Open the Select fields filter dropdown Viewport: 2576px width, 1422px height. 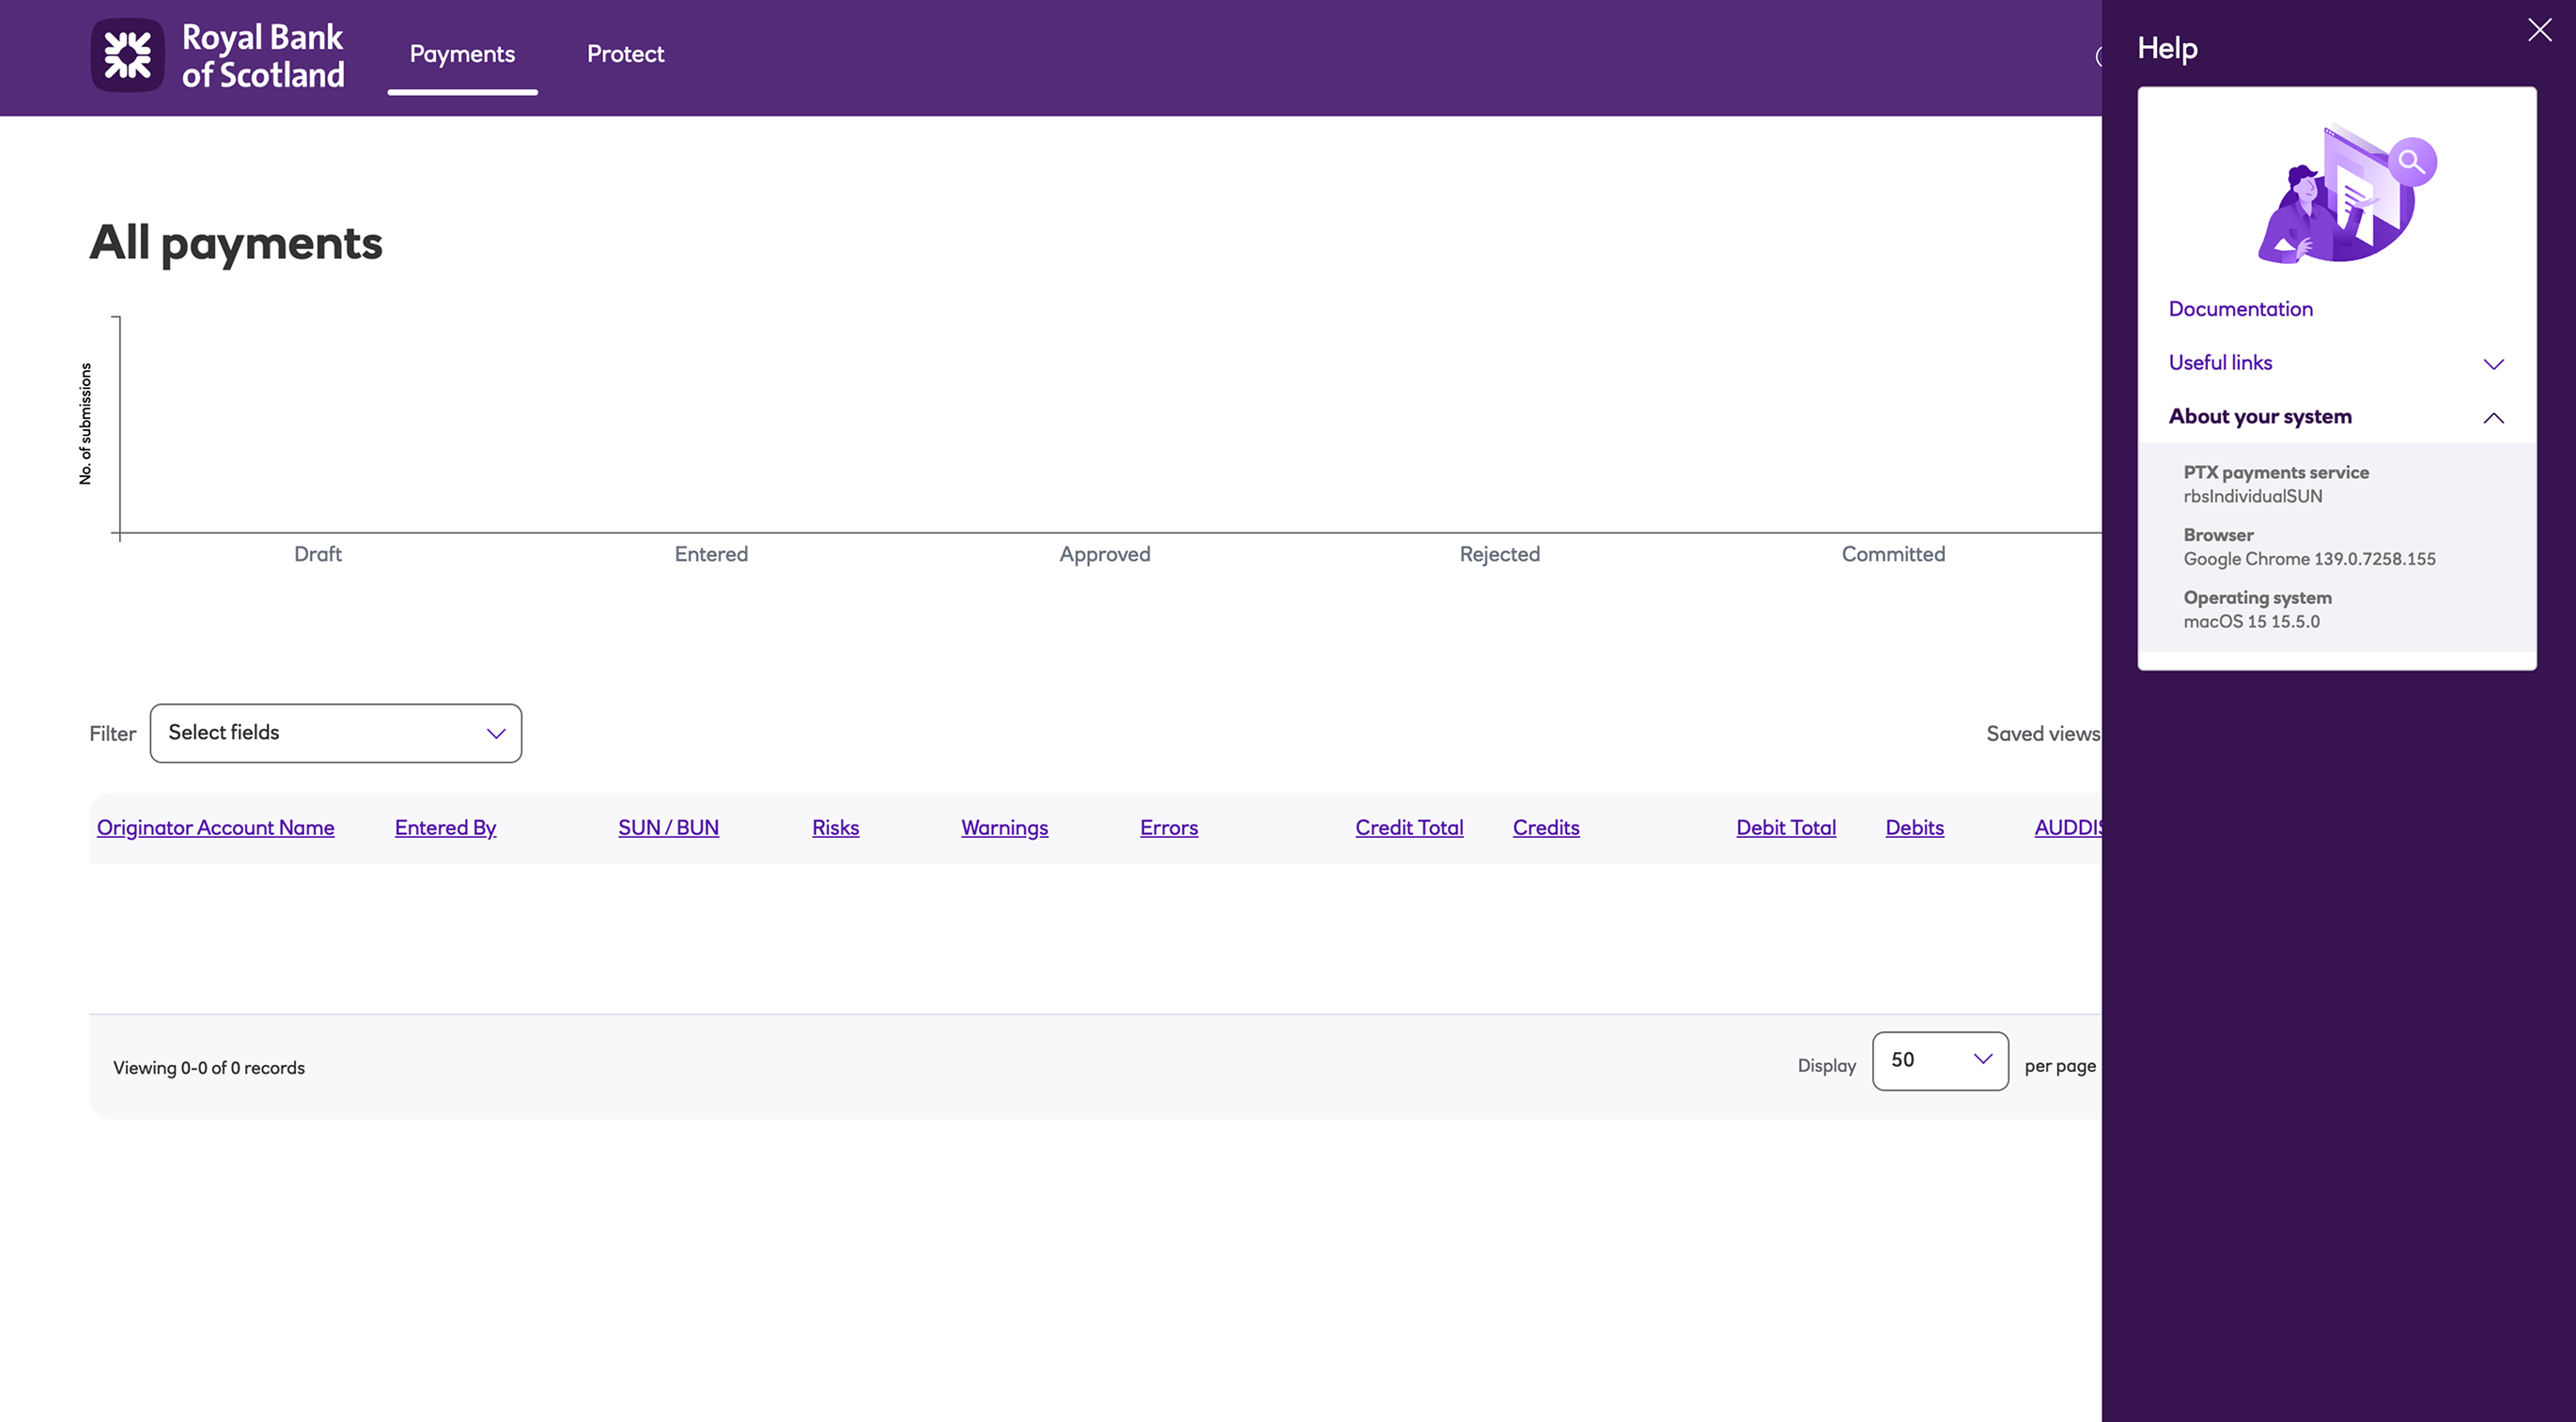(336, 733)
